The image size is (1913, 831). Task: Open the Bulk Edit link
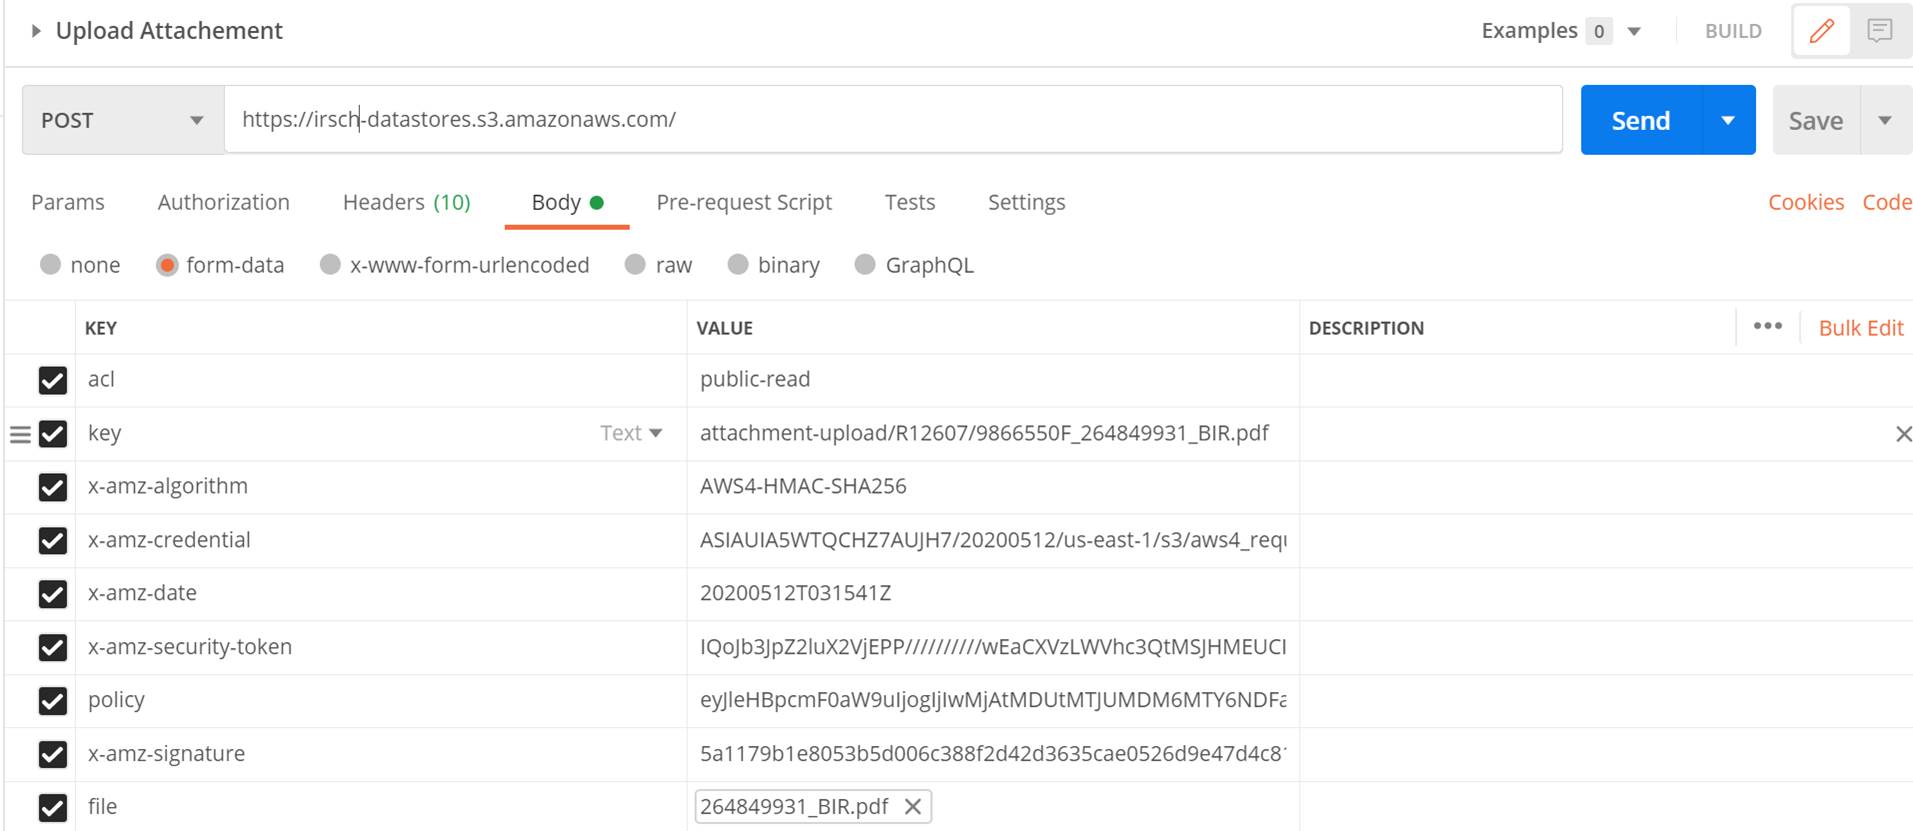coord(1861,328)
